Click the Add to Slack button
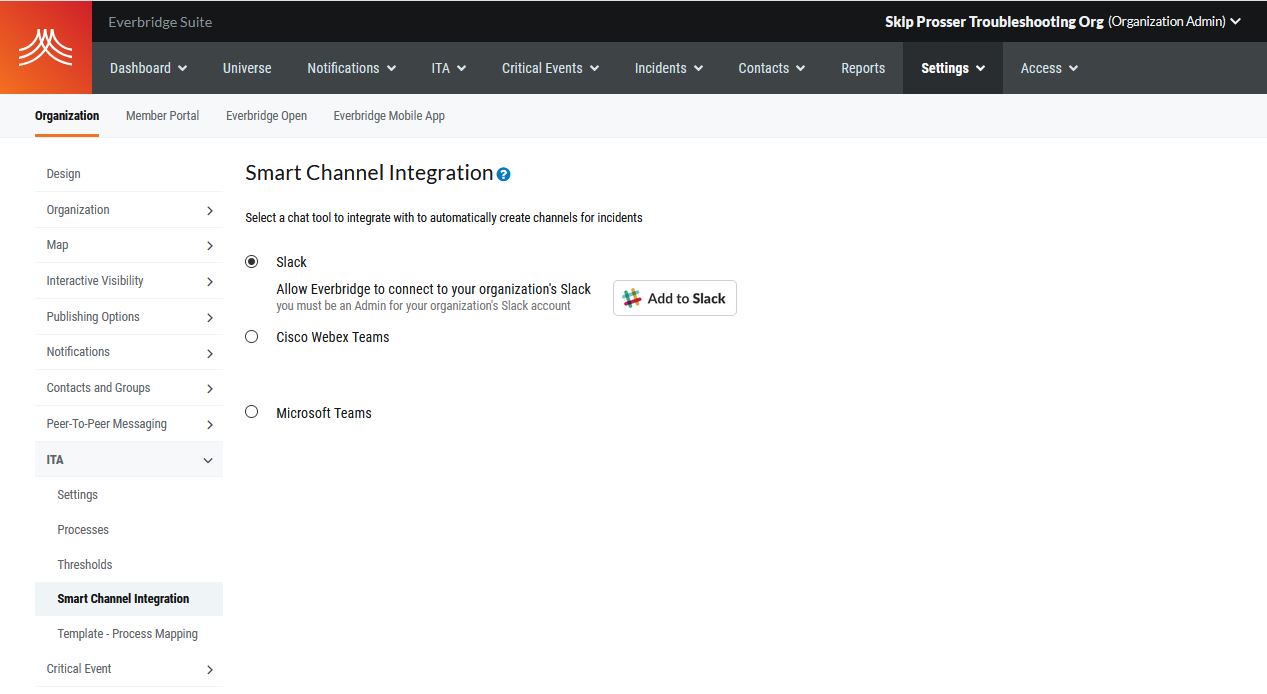1267x694 pixels. [x=675, y=298]
